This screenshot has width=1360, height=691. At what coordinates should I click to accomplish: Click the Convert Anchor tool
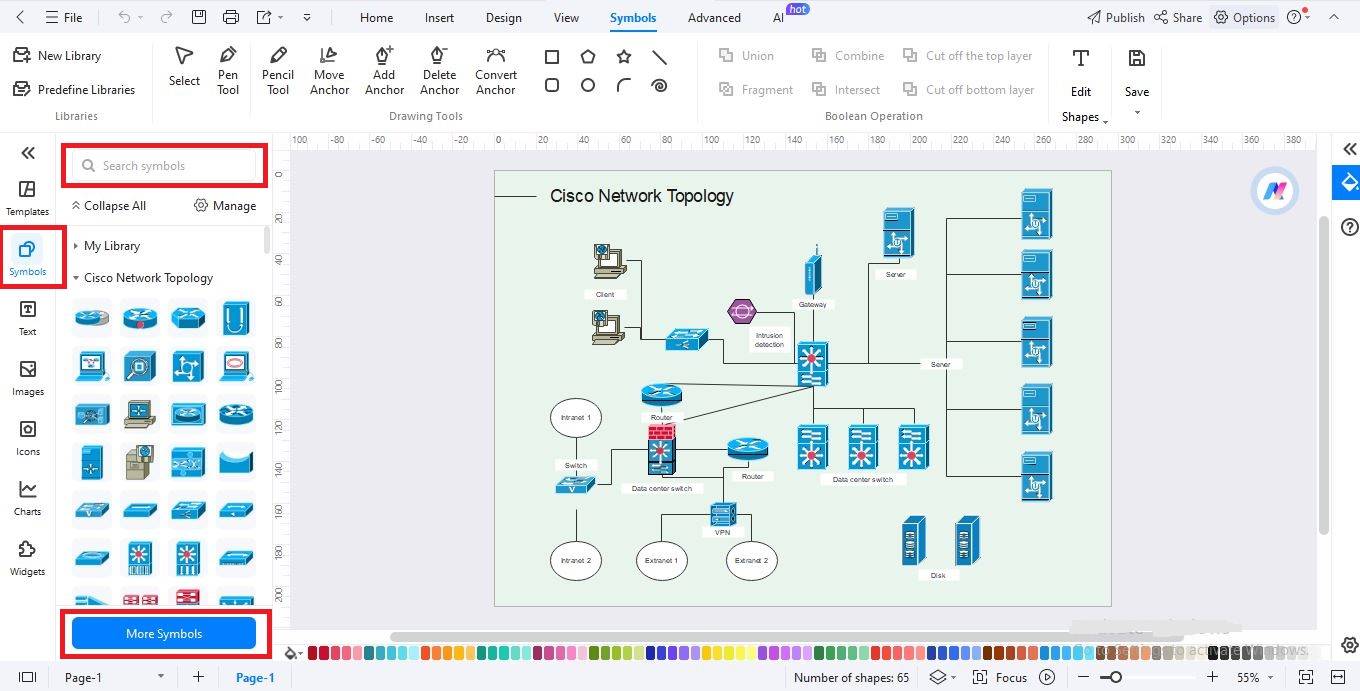pyautogui.click(x=496, y=70)
